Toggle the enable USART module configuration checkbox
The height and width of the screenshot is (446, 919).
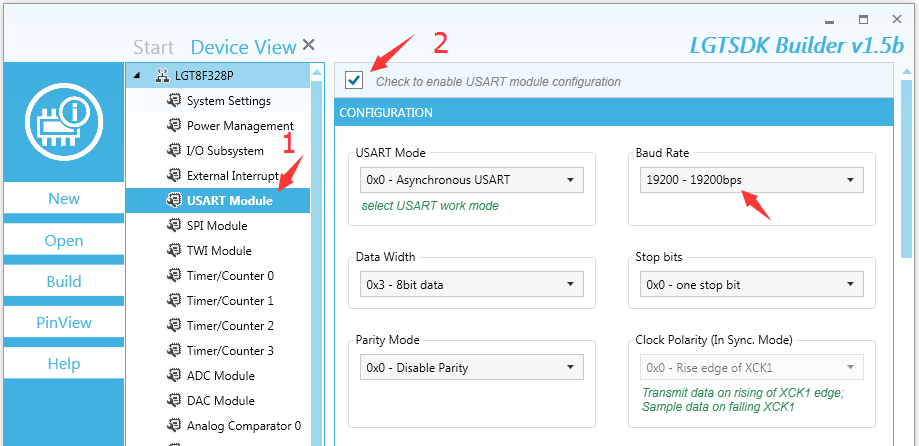354,80
